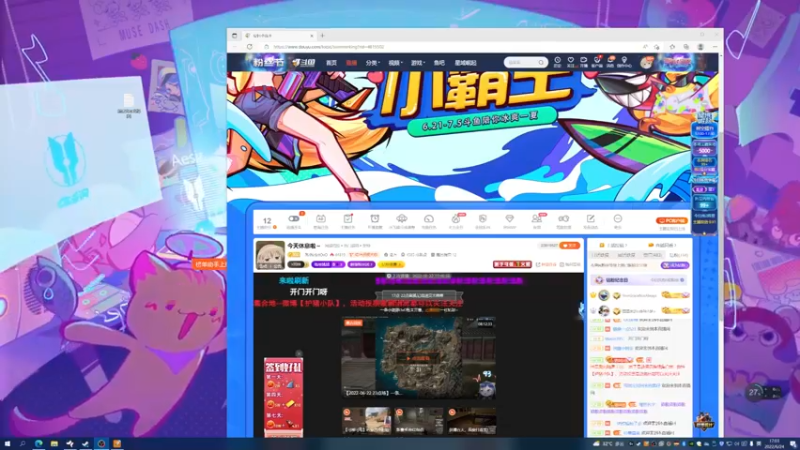Refresh the page in the browser
This screenshot has height=450, width=800.
pos(249,46)
